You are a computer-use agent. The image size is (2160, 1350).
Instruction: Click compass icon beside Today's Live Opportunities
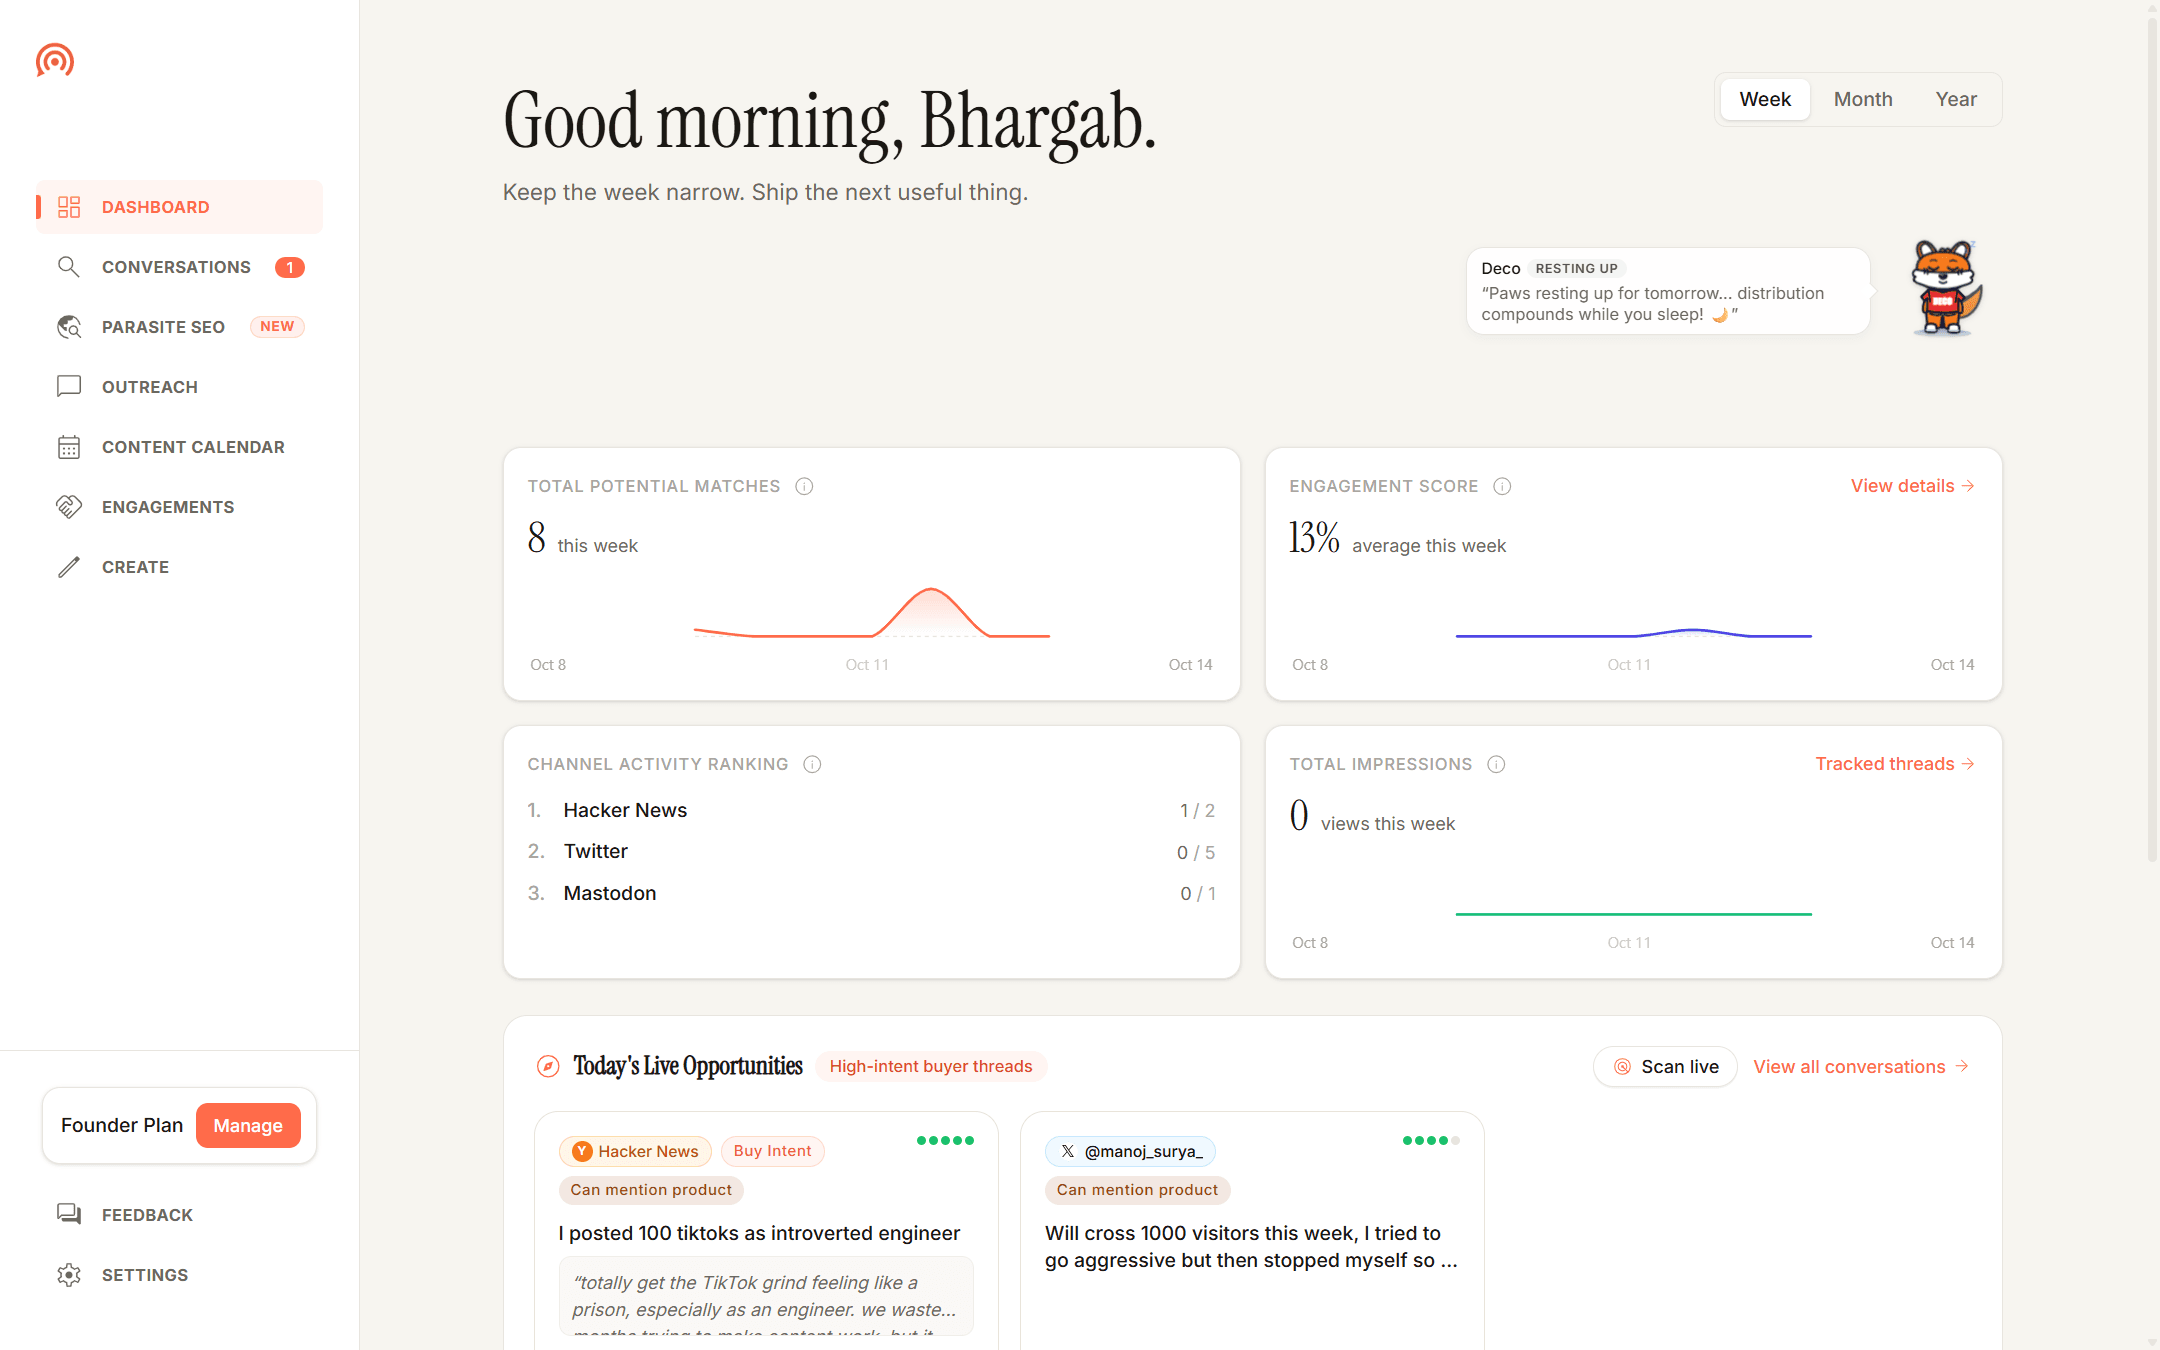tap(548, 1066)
